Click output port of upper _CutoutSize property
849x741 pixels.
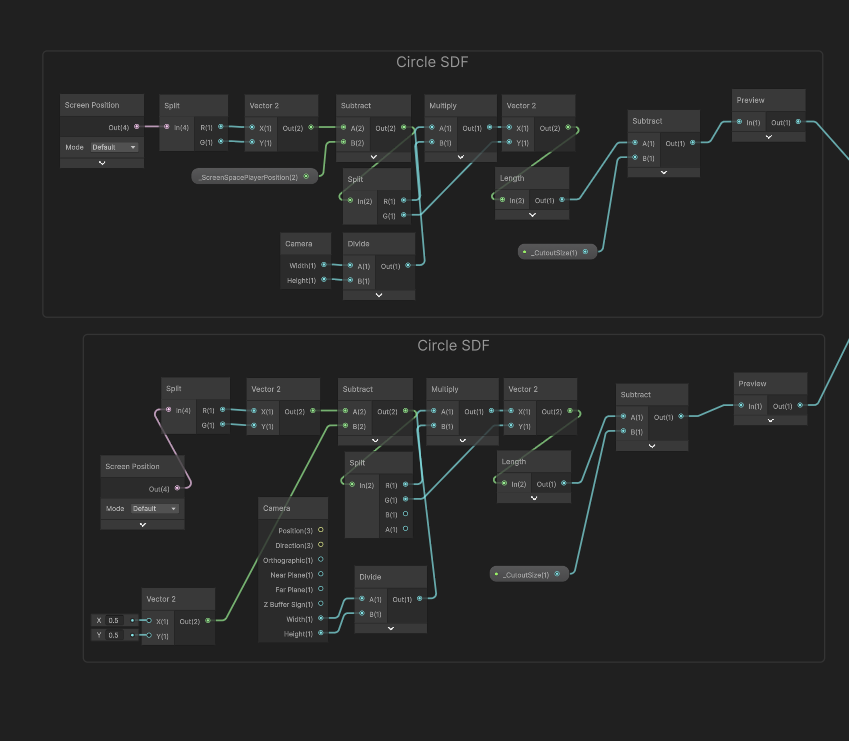586,252
